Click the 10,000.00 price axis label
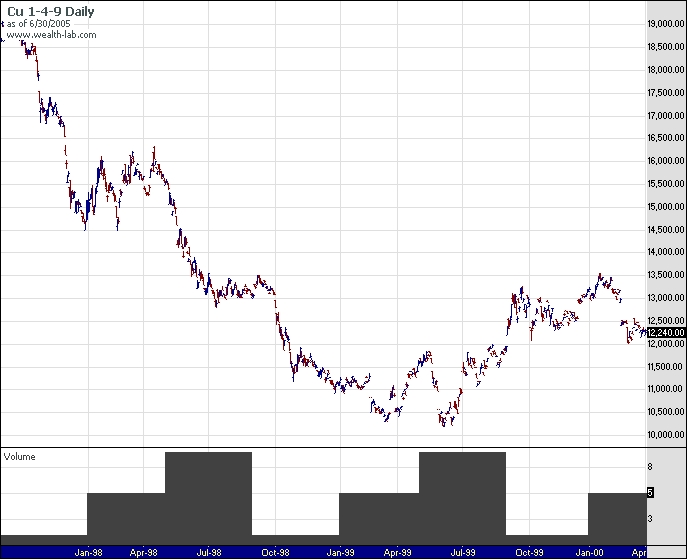 665,435
